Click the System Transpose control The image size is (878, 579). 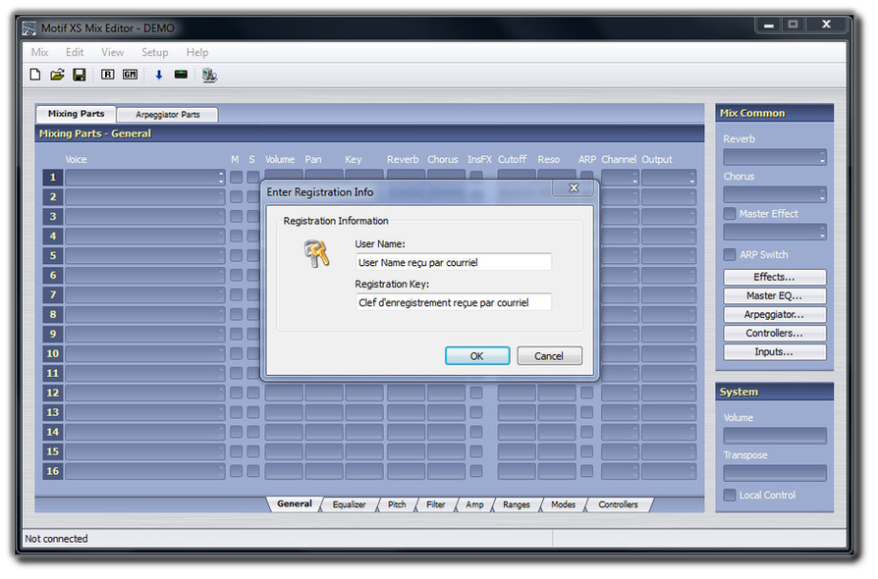pyautogui.click(x=775, y=473)
